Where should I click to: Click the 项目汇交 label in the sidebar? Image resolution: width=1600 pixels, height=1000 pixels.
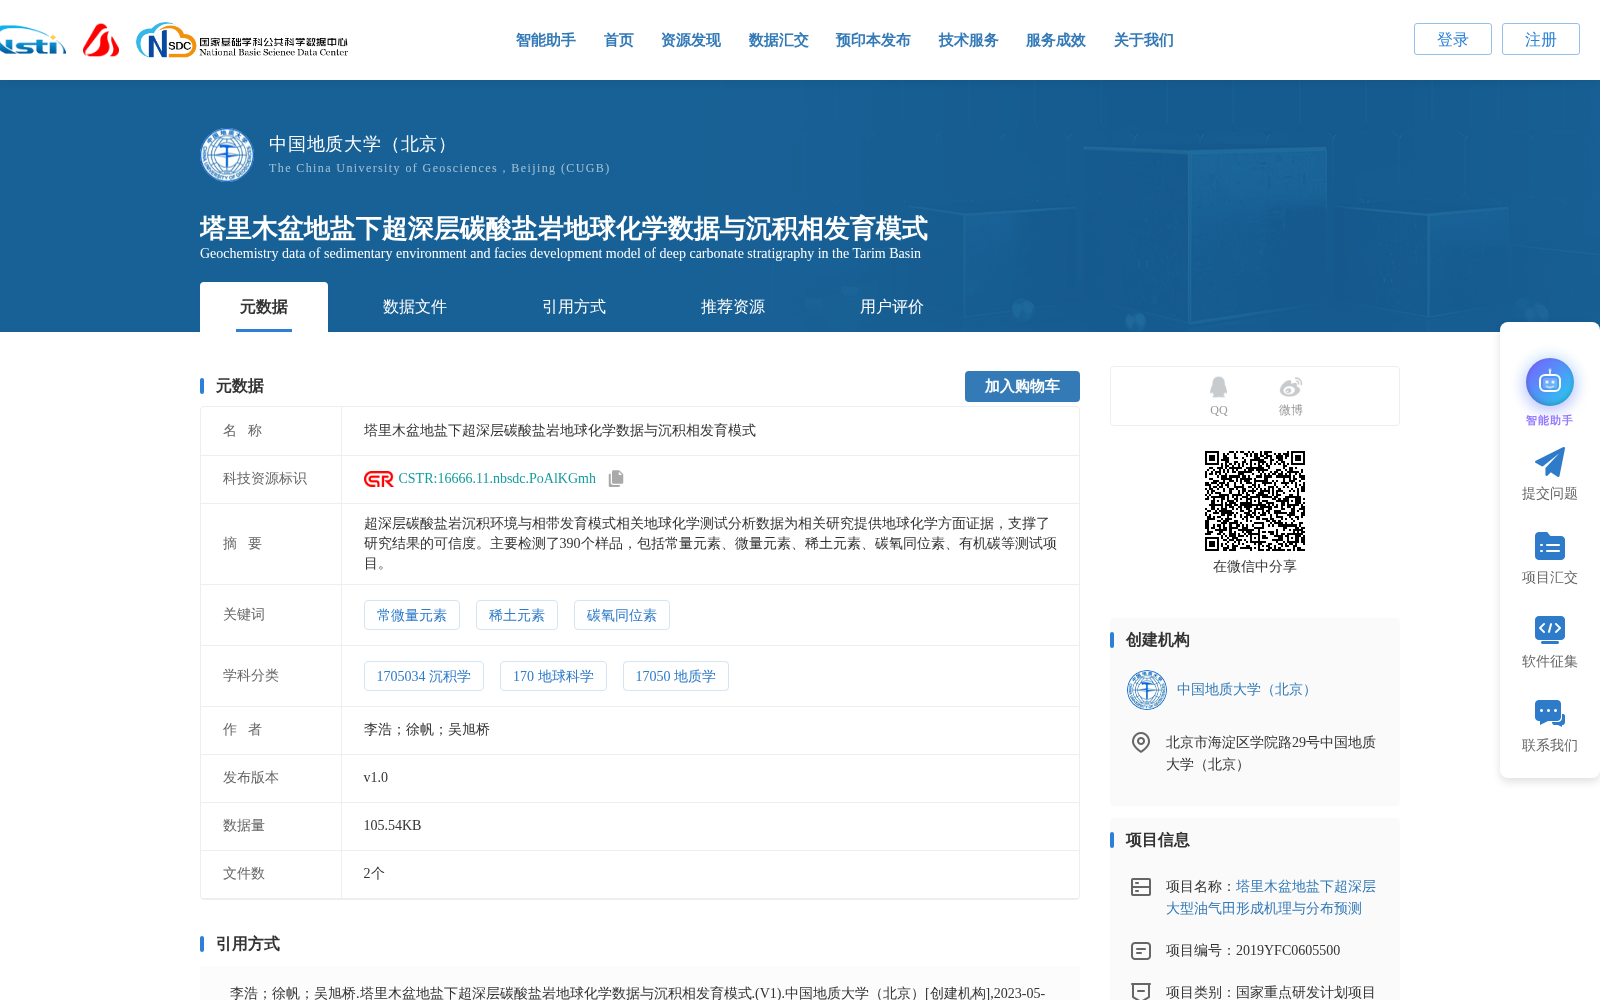coord(1549,578)
